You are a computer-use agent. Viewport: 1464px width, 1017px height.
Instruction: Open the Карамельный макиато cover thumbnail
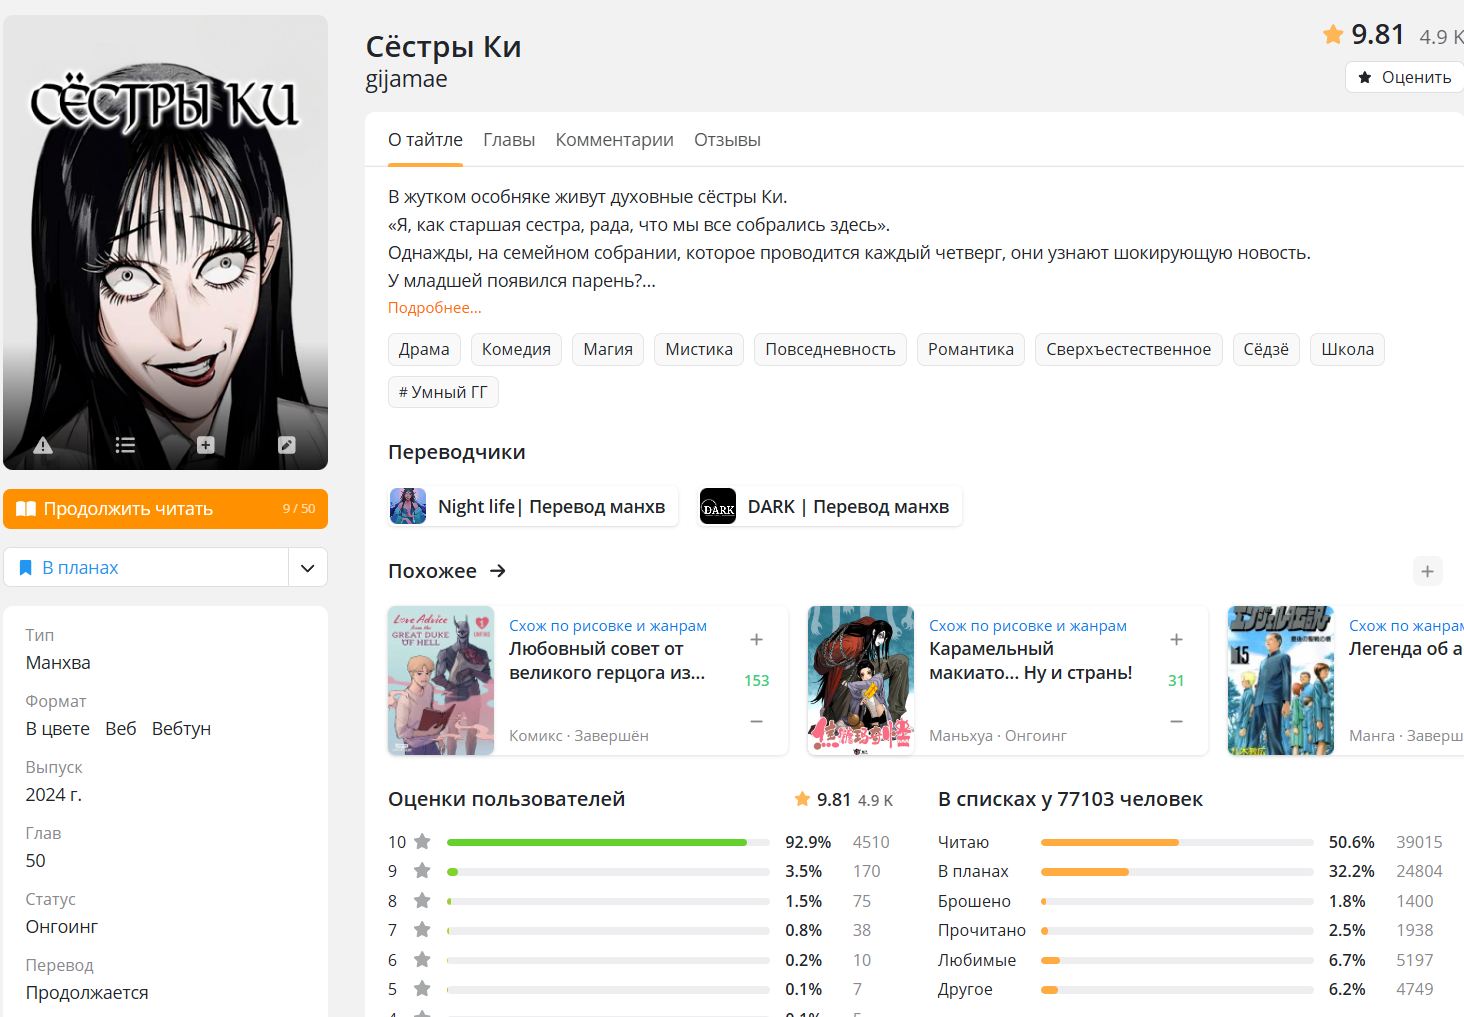coord(861,680)
